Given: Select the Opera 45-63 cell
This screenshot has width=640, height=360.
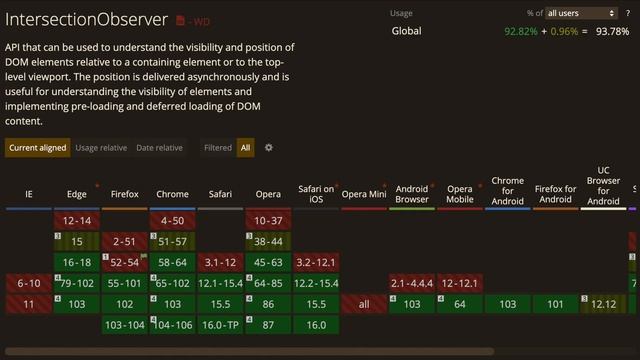Looking at the screenshot, I should (x=268, y=262).
